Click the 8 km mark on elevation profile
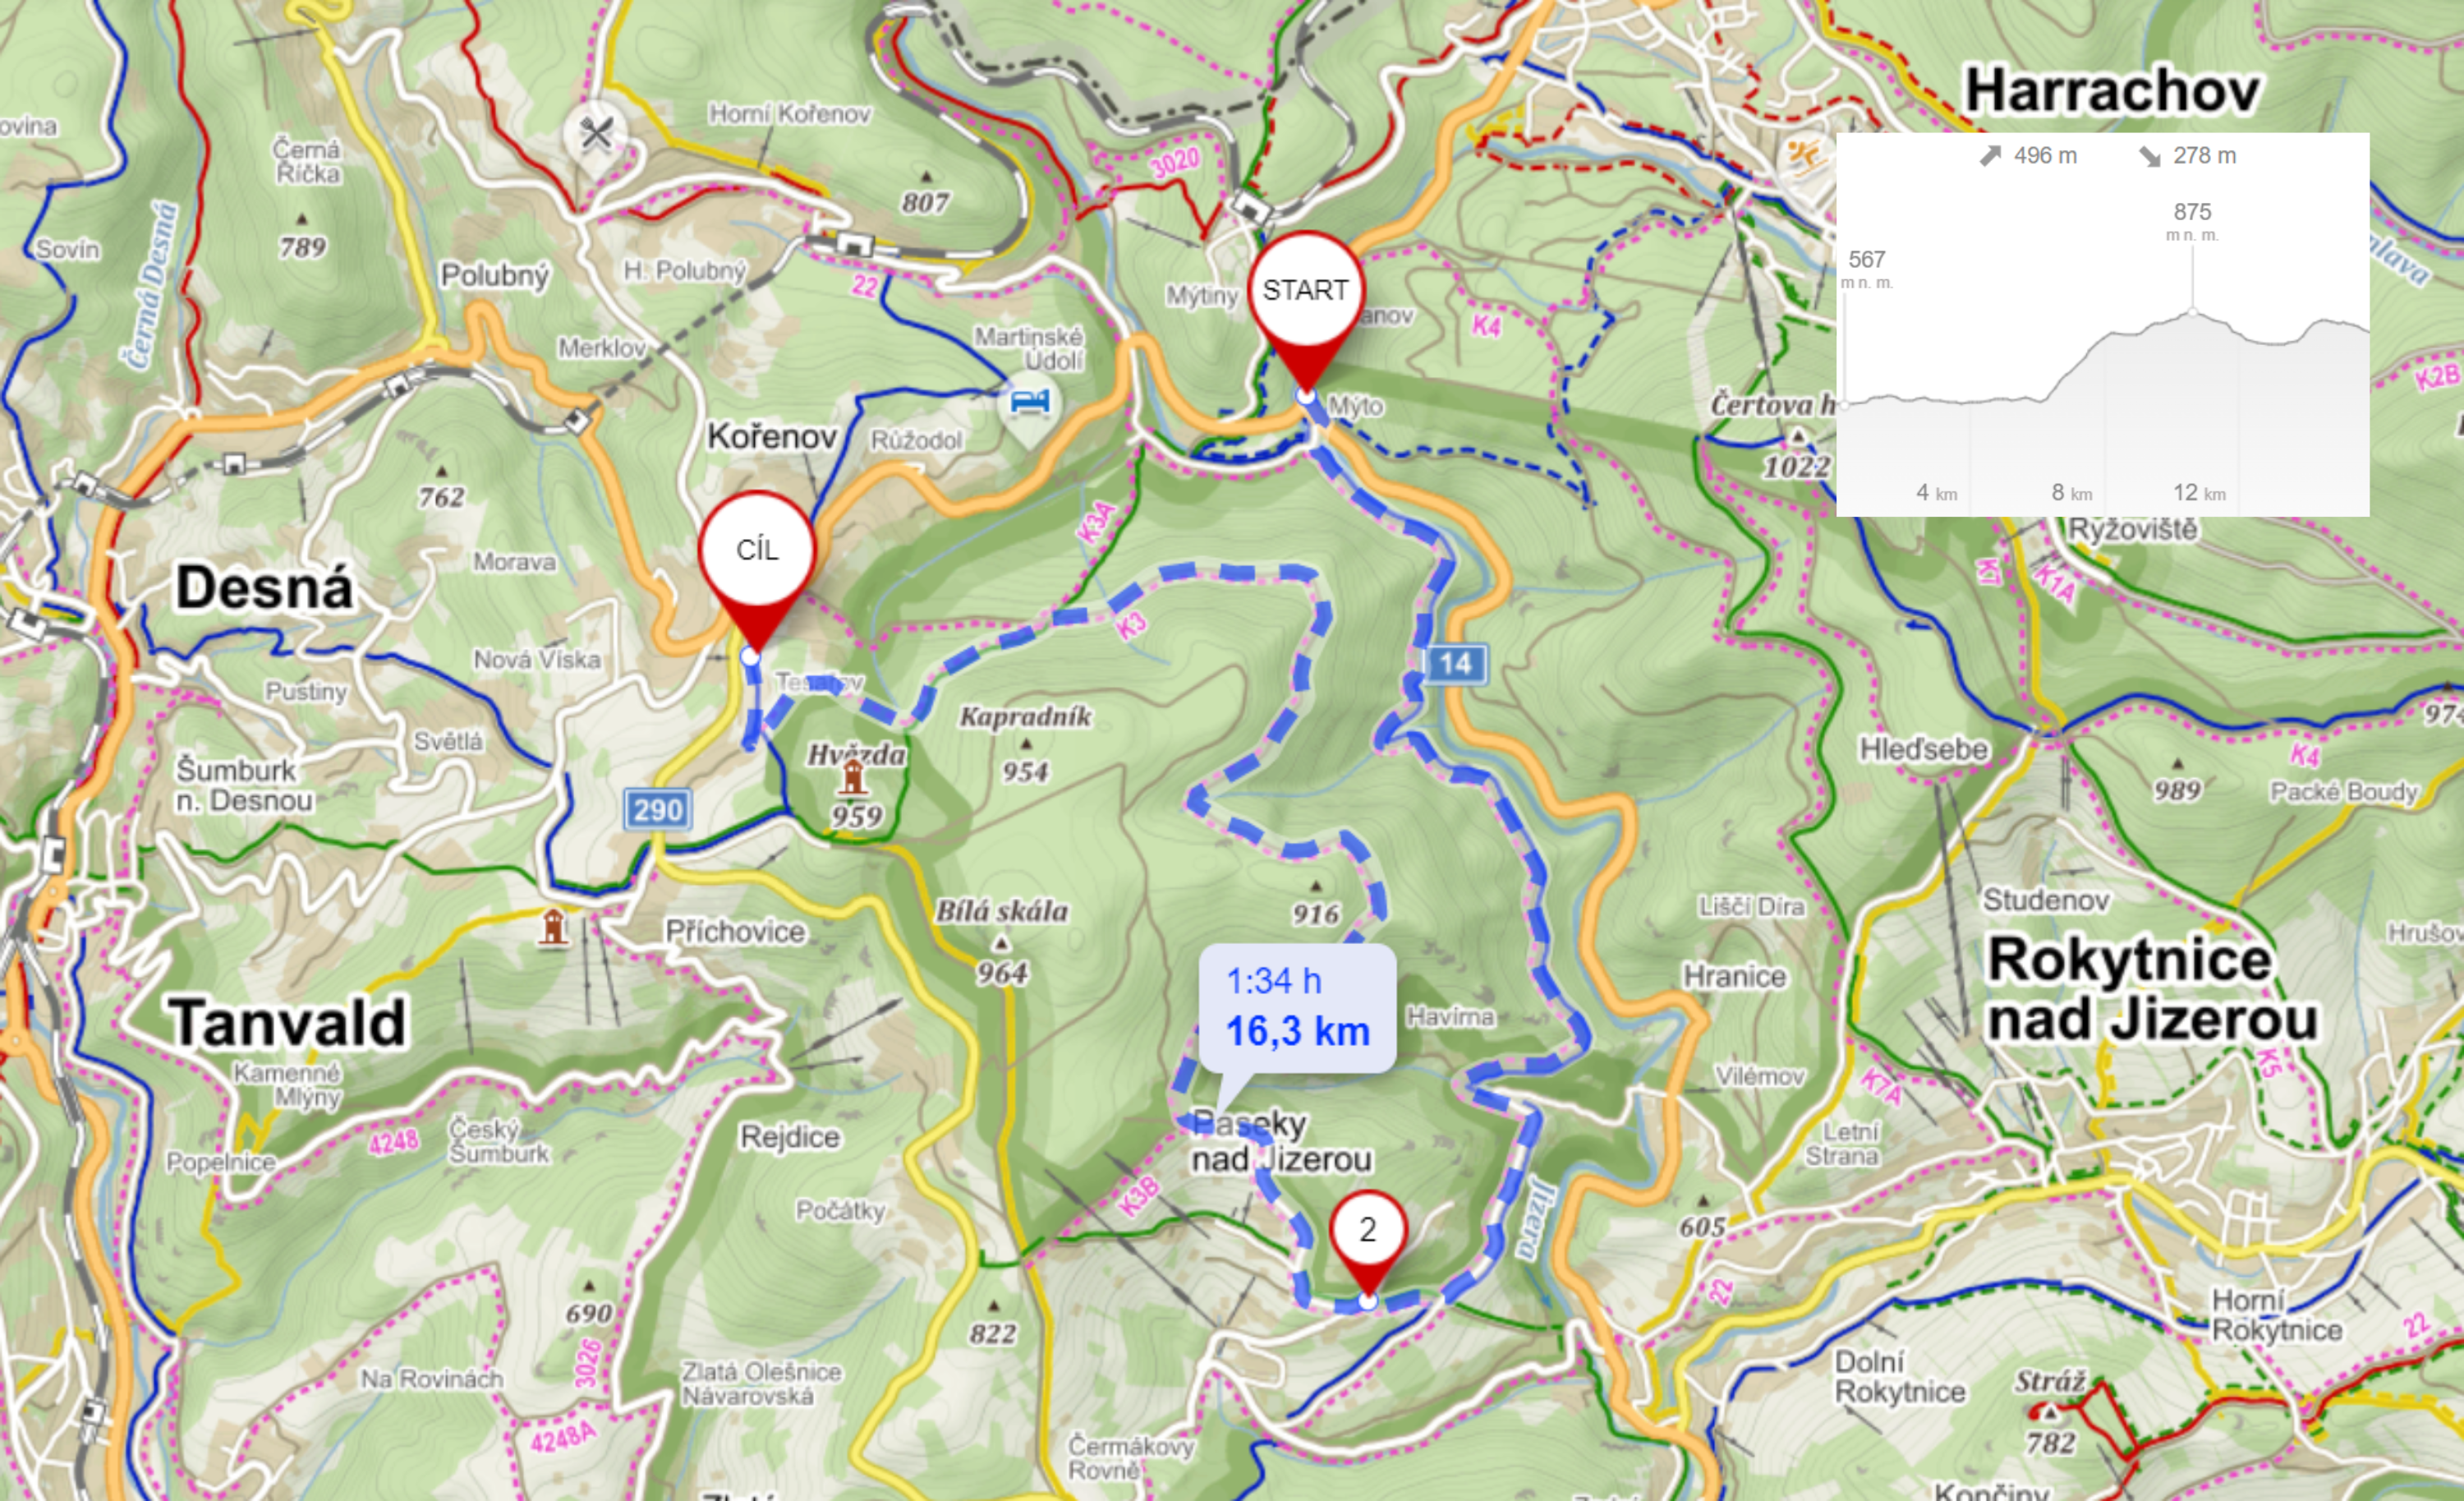 pos(2071,493)
